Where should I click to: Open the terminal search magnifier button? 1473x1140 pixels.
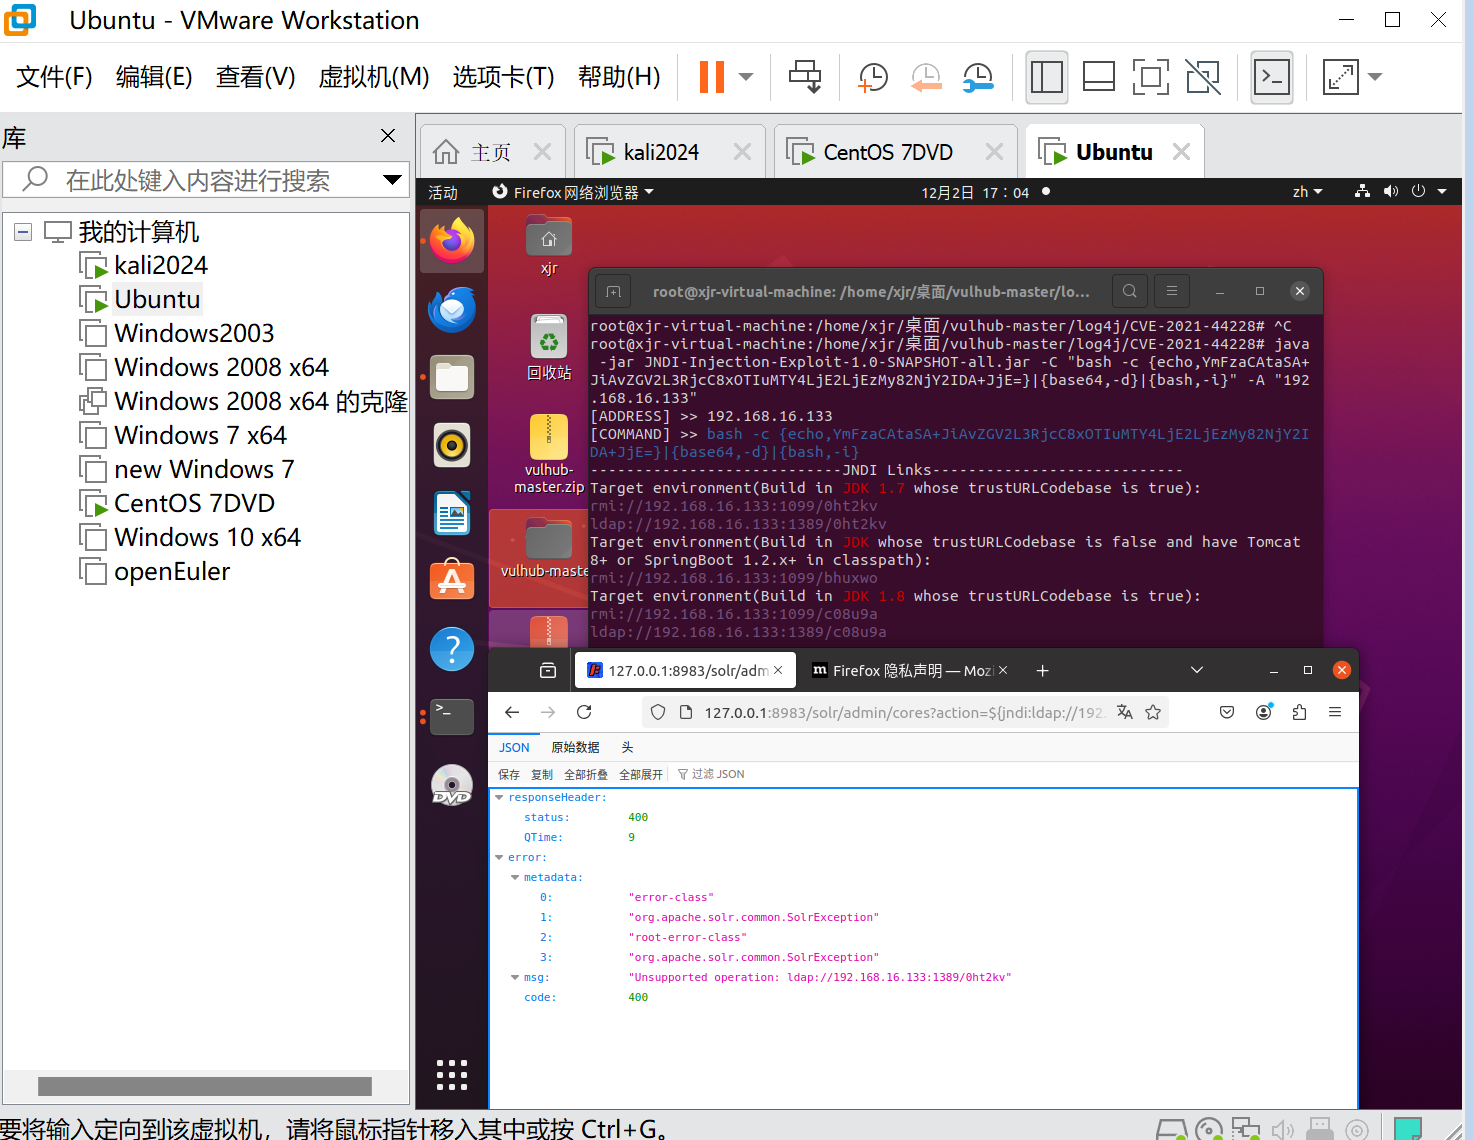pos(1129,291)
